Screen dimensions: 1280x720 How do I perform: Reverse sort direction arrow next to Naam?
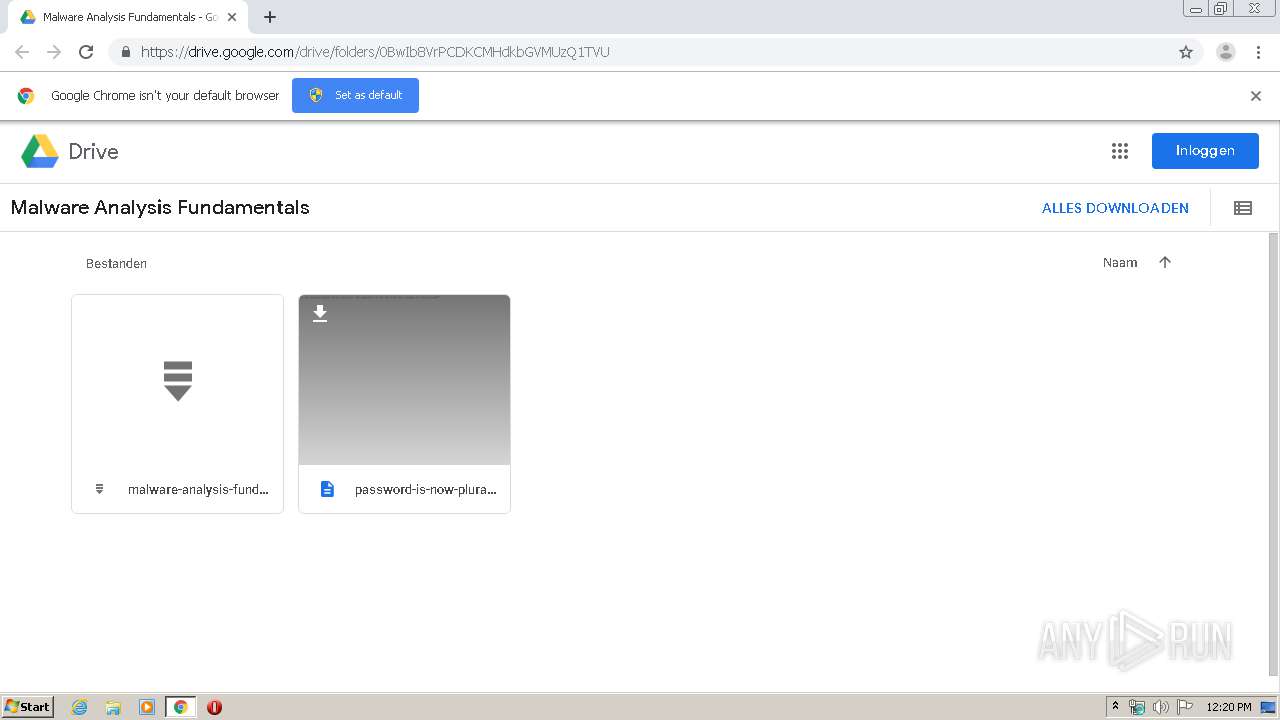coord(1165,262)
